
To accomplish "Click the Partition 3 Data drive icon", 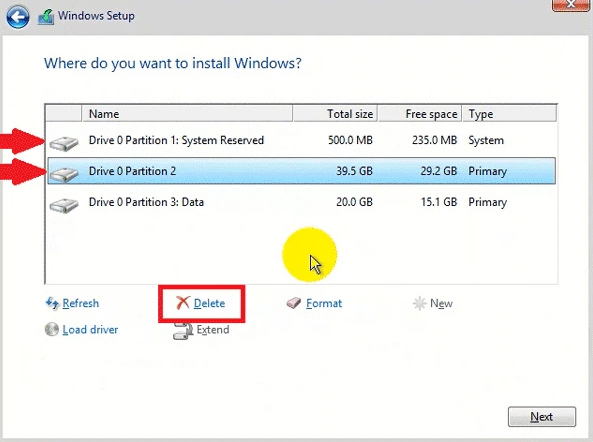I will click(64, 205).
